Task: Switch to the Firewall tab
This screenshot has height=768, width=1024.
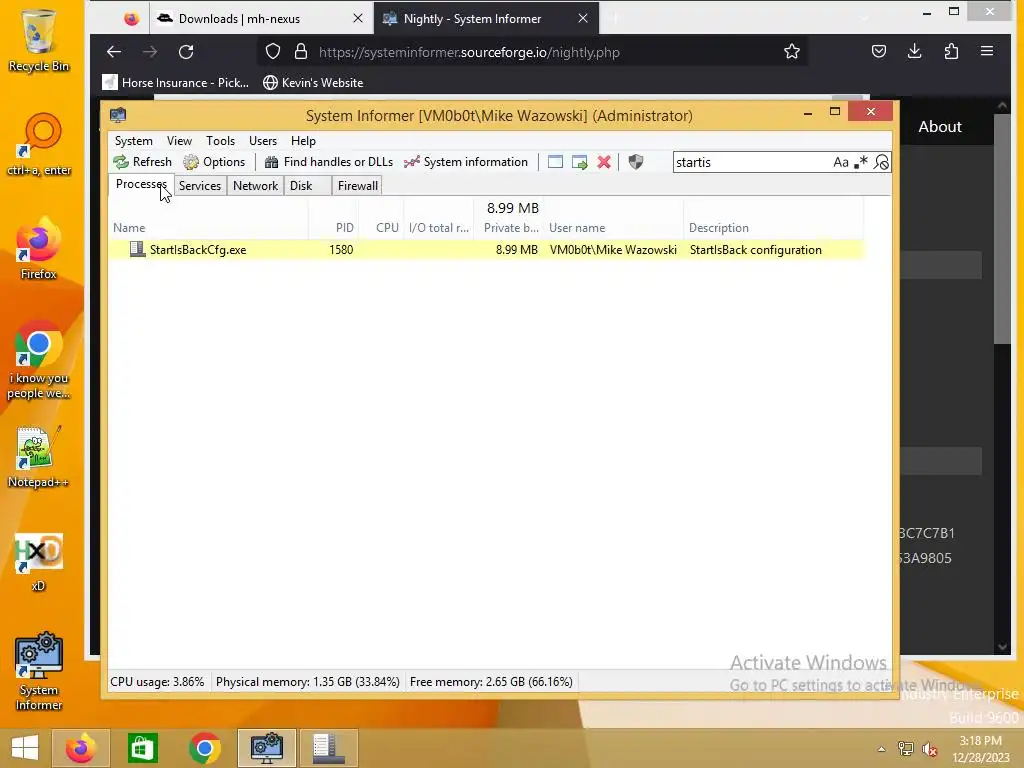Action: (x=357, y=185)
